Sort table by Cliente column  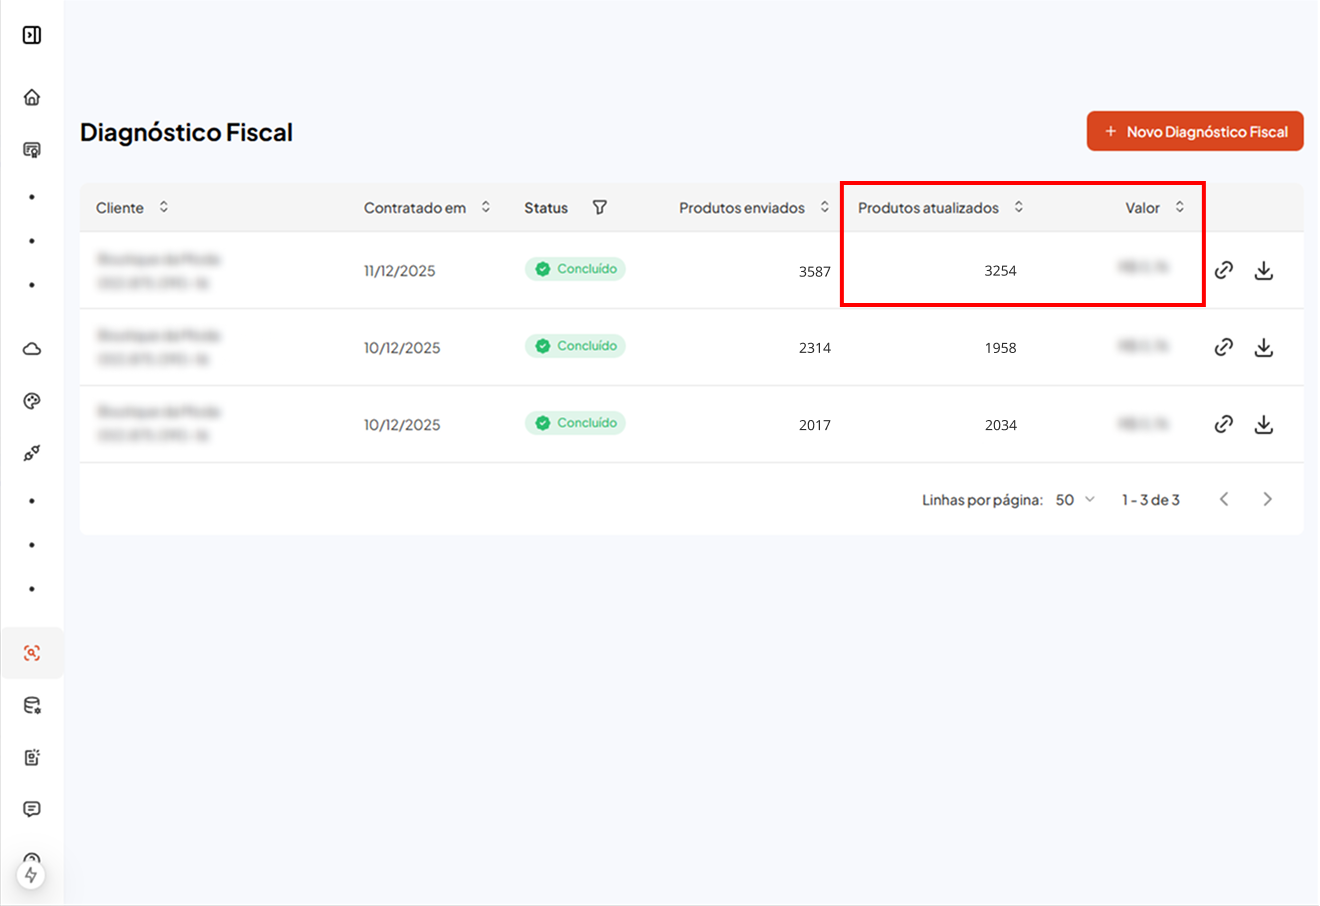[x=164, y=207]
